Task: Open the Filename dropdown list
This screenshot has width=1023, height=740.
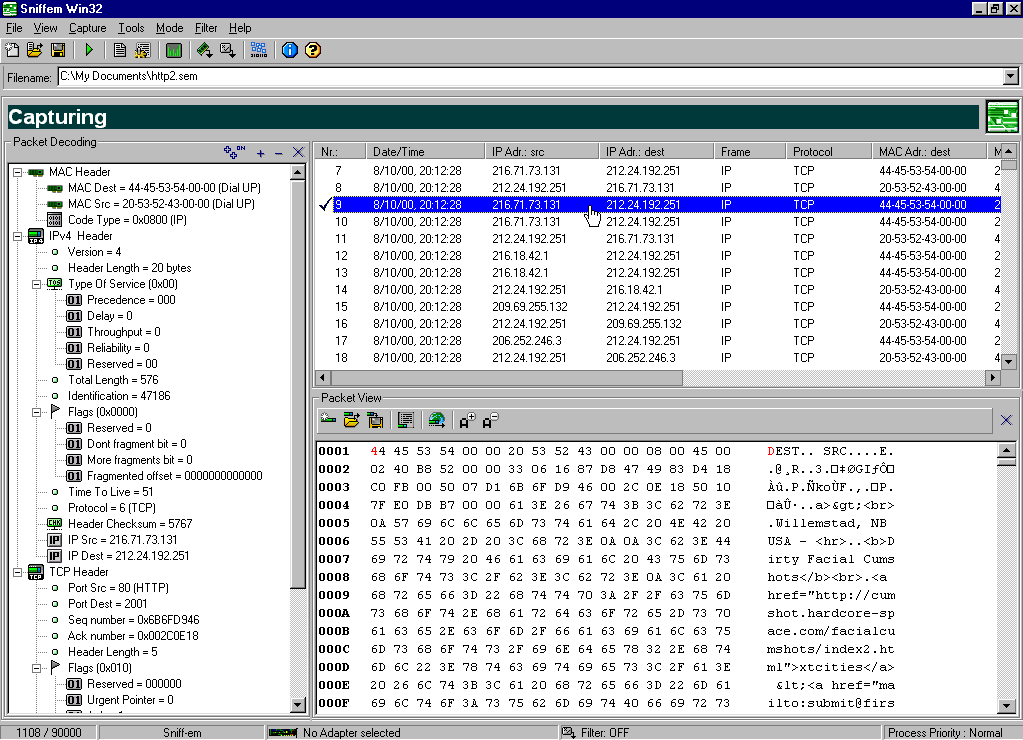Action: coord(1009,77)
